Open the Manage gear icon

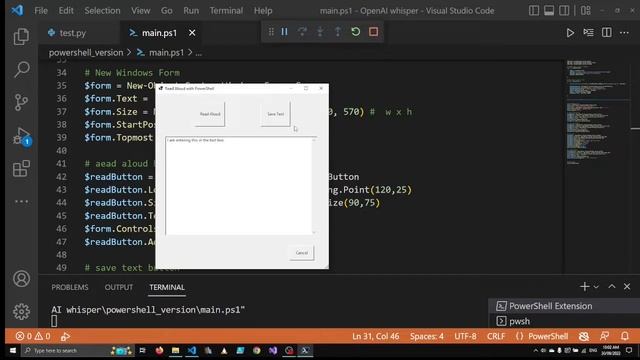(21, 312)
